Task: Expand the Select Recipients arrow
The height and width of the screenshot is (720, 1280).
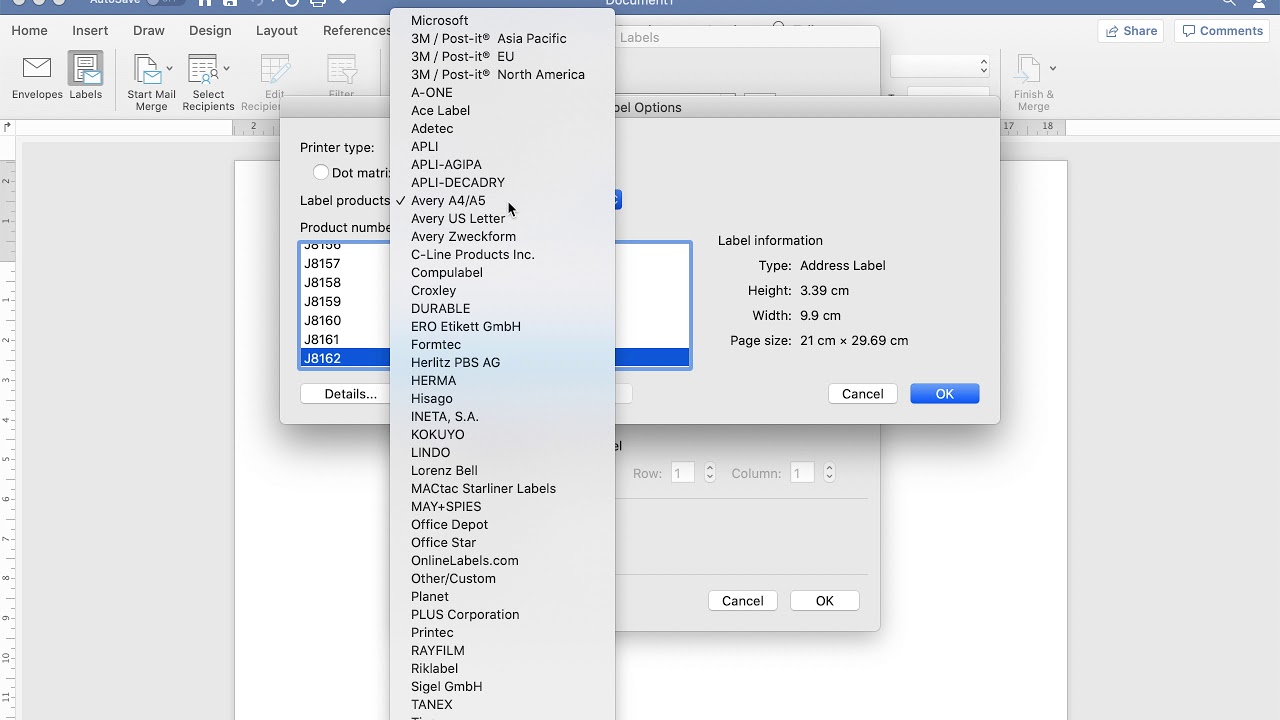Action: (227, 68)
